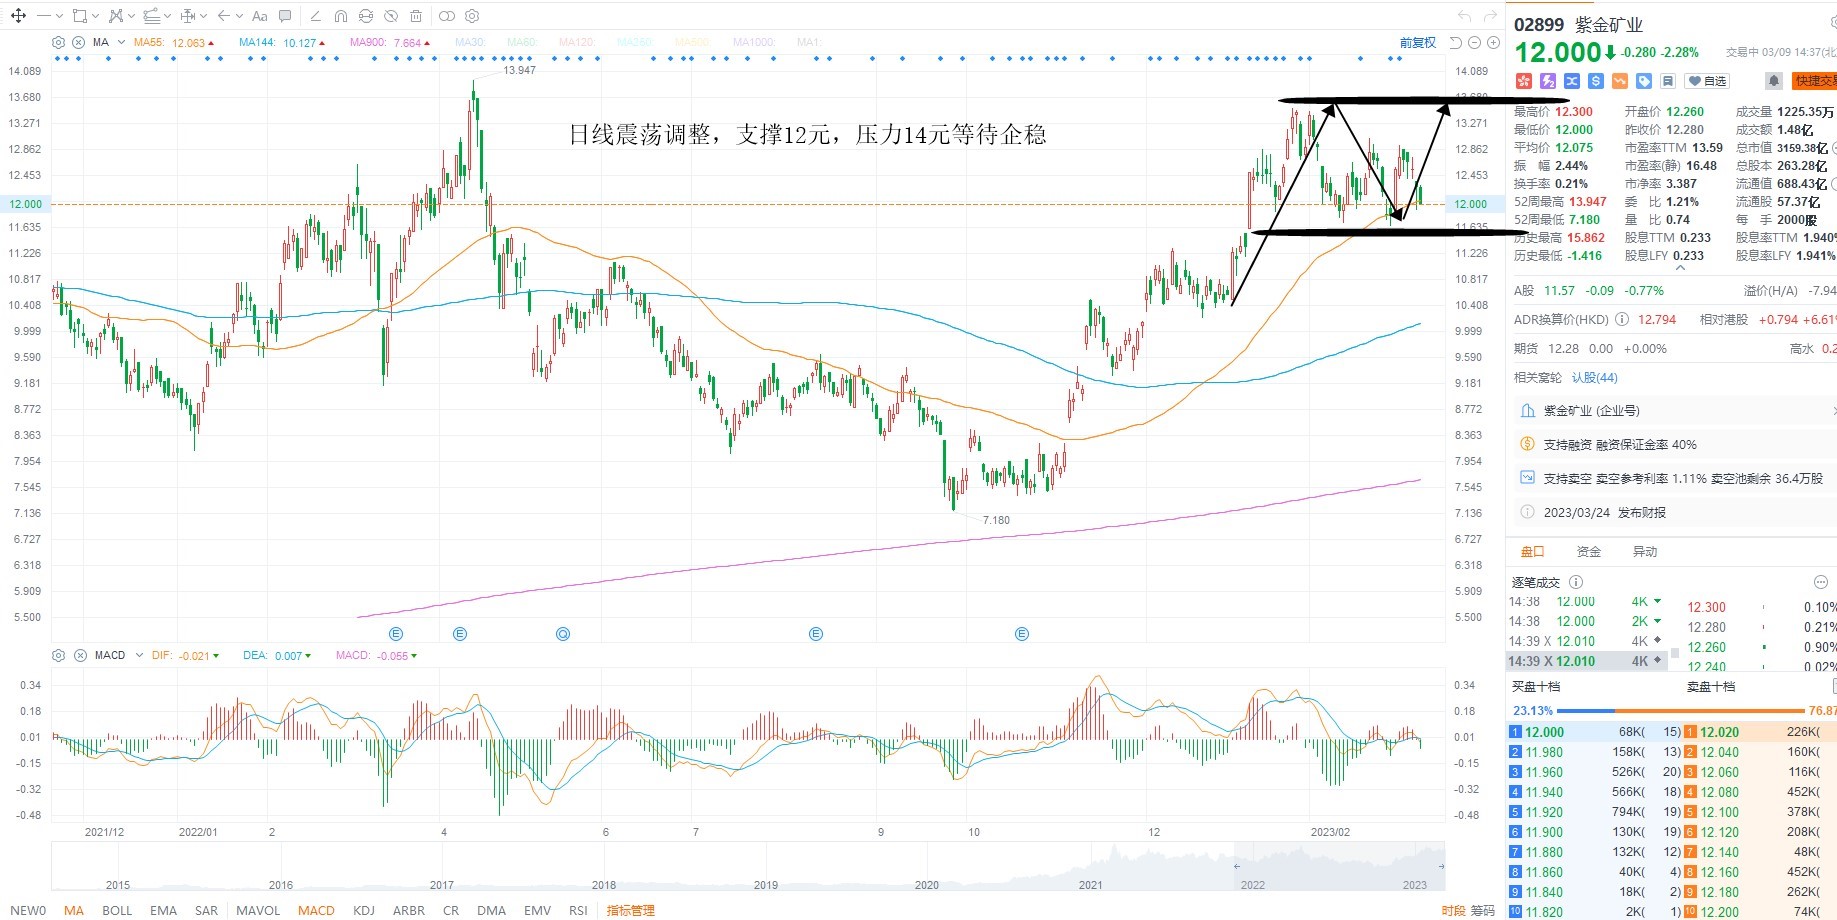1837x920 pixels.
Task: Open 认股(44) related warrants link
Action: (x=1594, y=377)
